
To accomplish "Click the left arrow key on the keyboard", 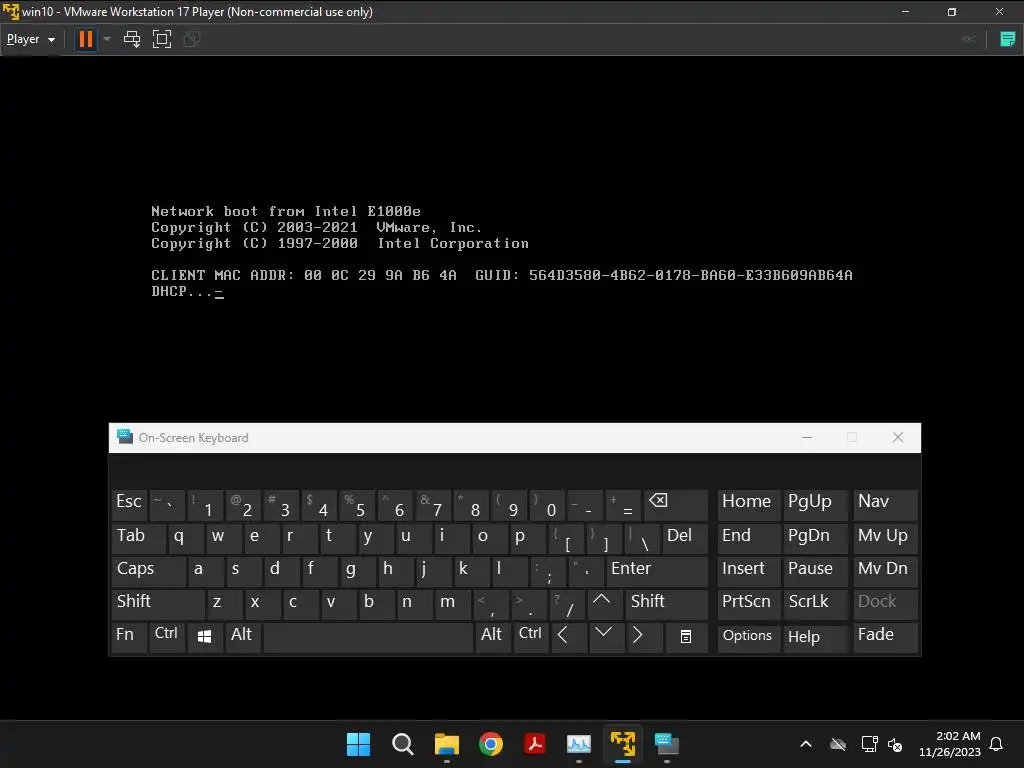I will click(568, 637).
